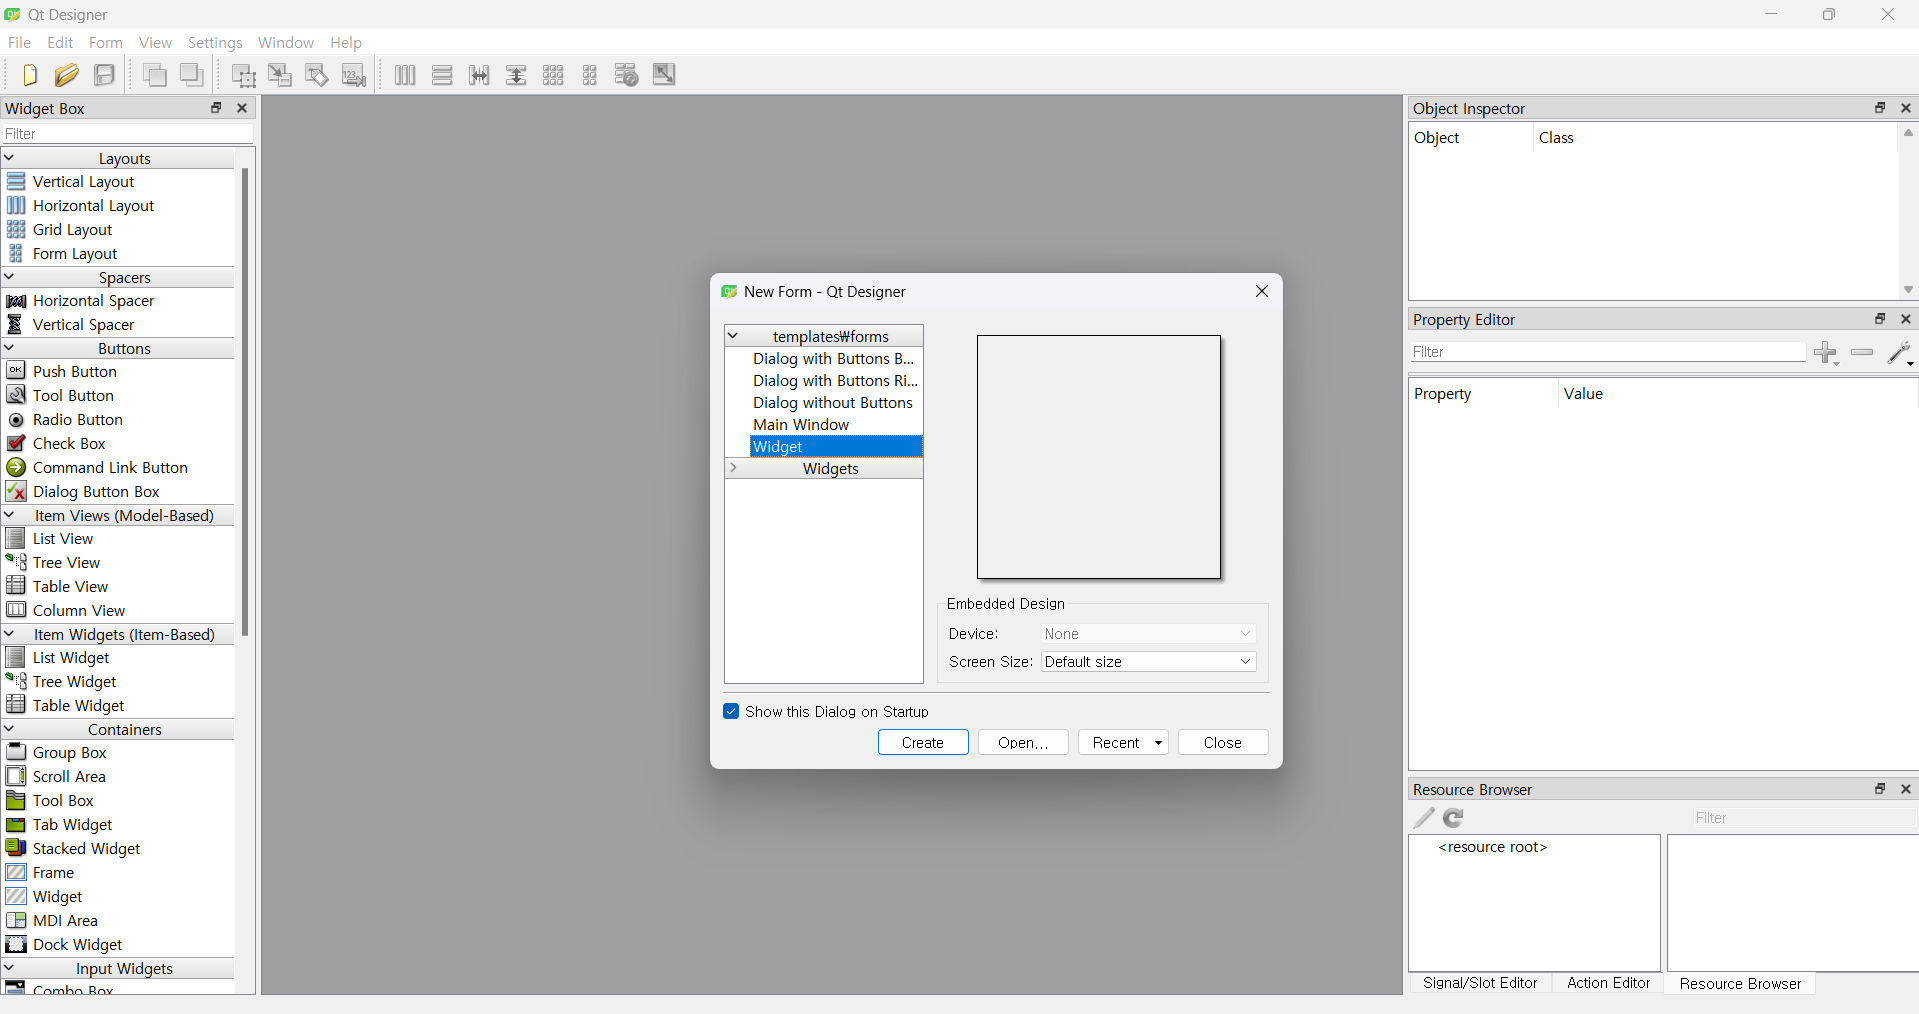Select the Edit Buddies mode icon

pyautogui.click(x=317, y=75)
